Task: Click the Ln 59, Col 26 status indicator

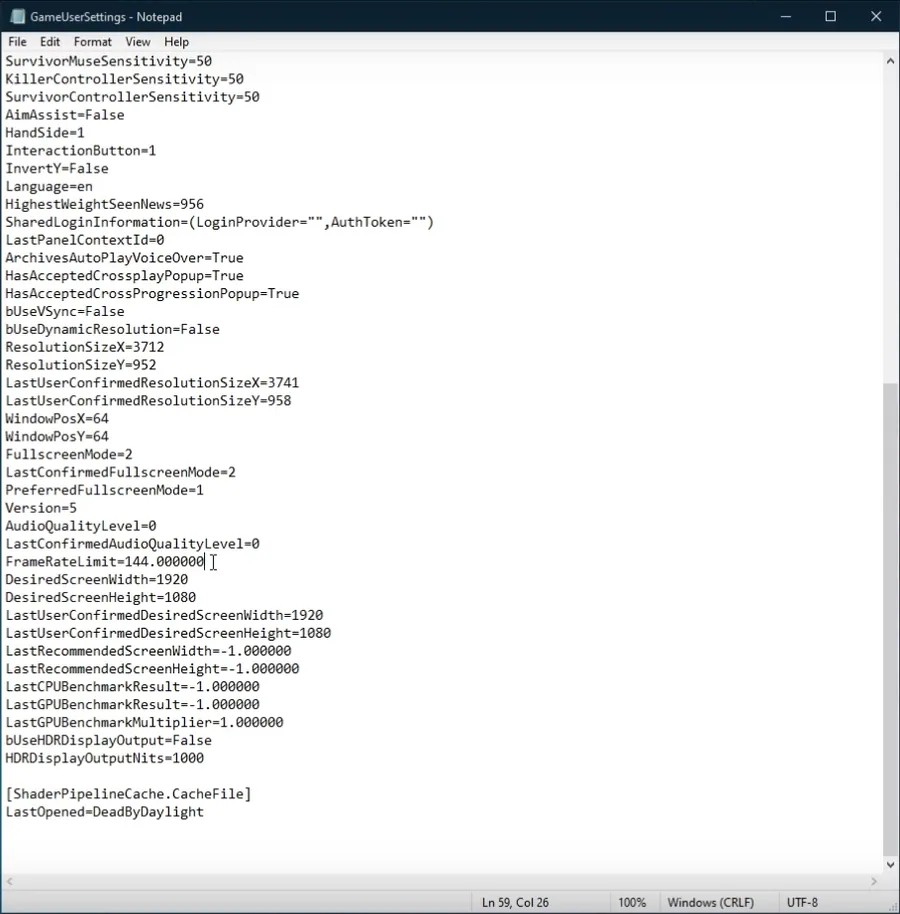Action: point(515,902)
